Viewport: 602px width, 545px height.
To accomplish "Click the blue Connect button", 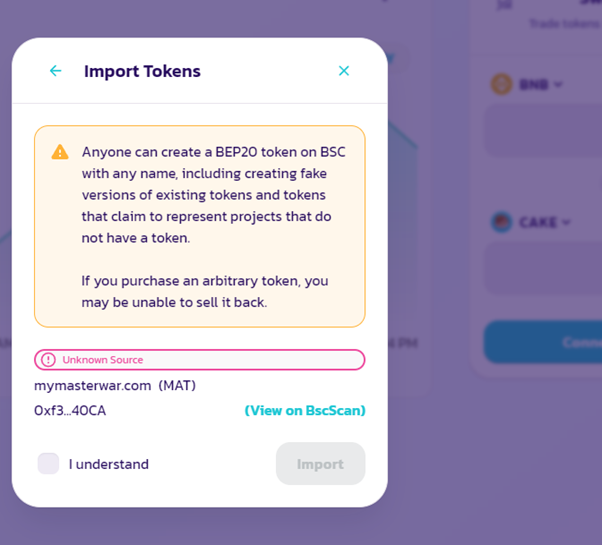I will click(x=543, y=342).
